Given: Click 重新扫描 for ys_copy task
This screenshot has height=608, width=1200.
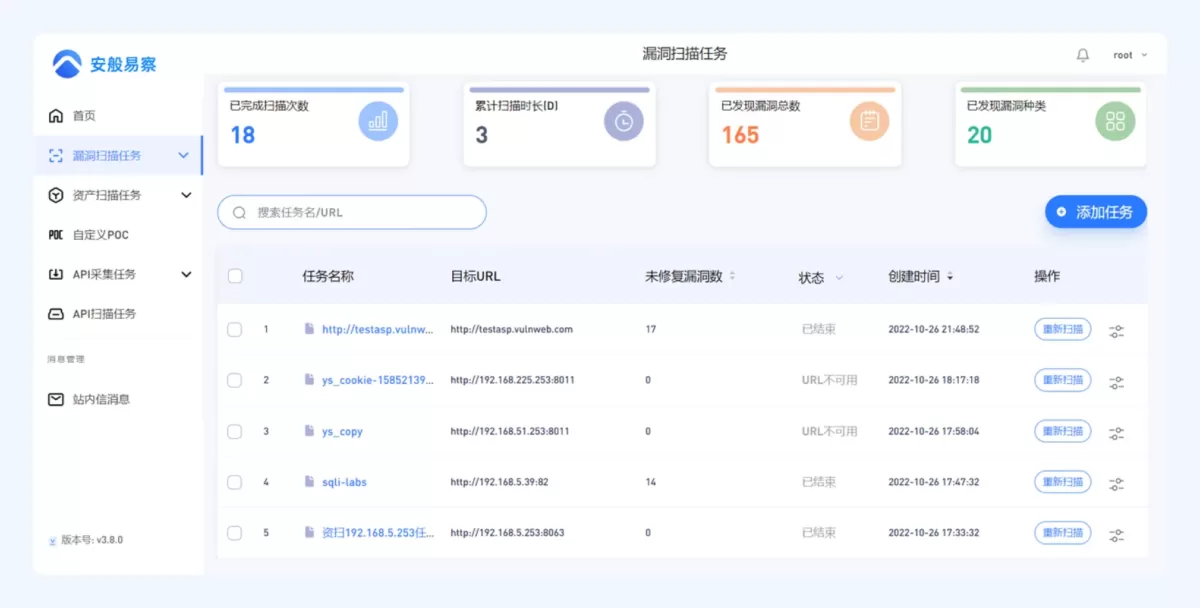Looking at the screenshot, I should coord(1062,431).
